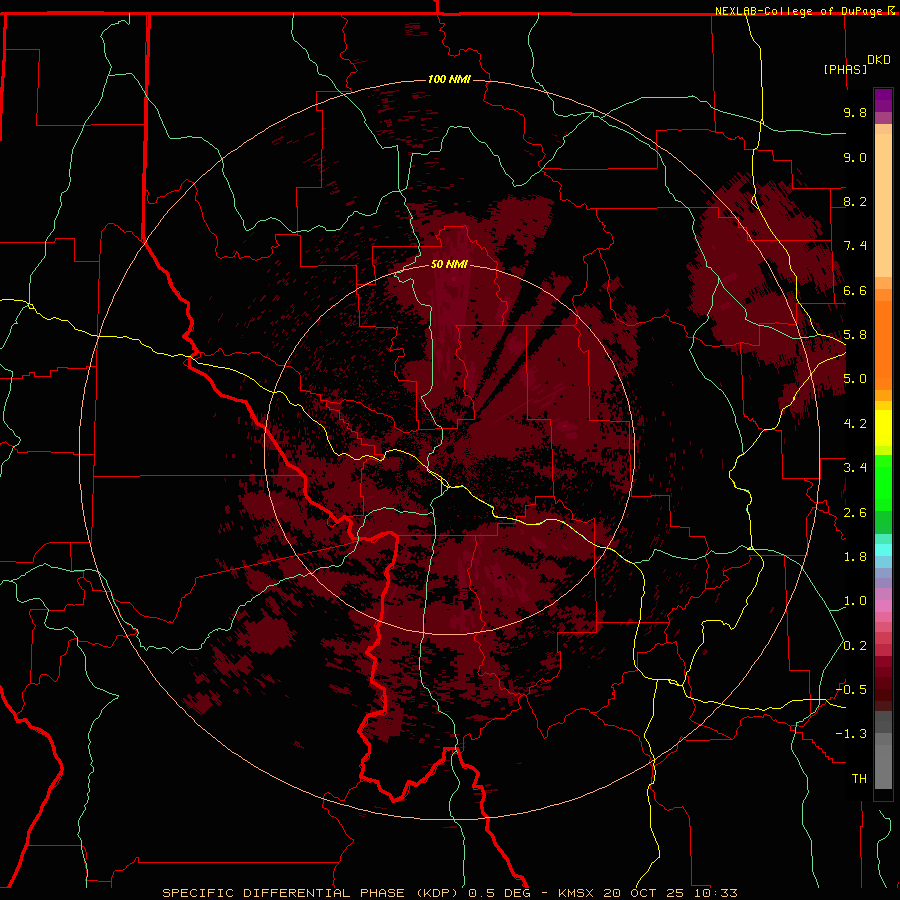
Task: Click the 1.0 color scale value
Action: pyautogui.click(x=855, y=601)
